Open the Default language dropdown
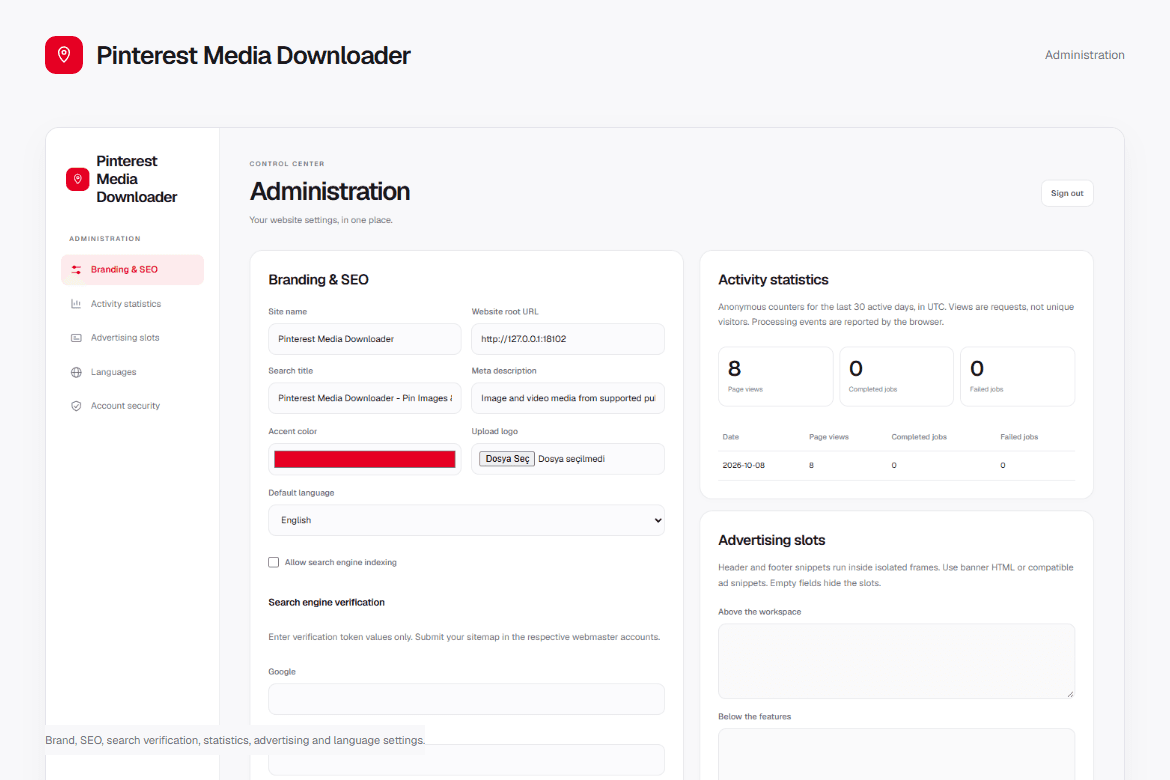Image resolution: width=1170 pixels, height=780 pixels. [466, 520]
